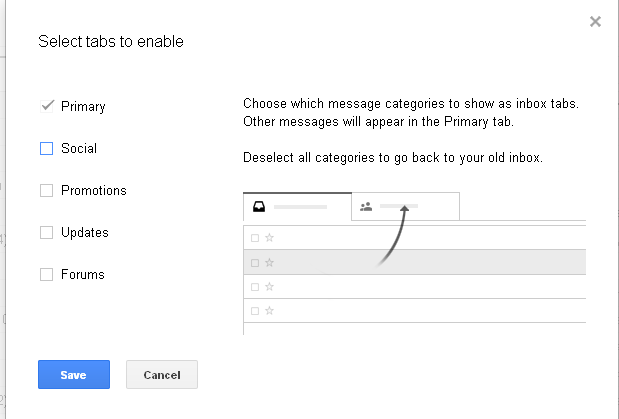Cancel the tab selection dialog

click(162, 374)
